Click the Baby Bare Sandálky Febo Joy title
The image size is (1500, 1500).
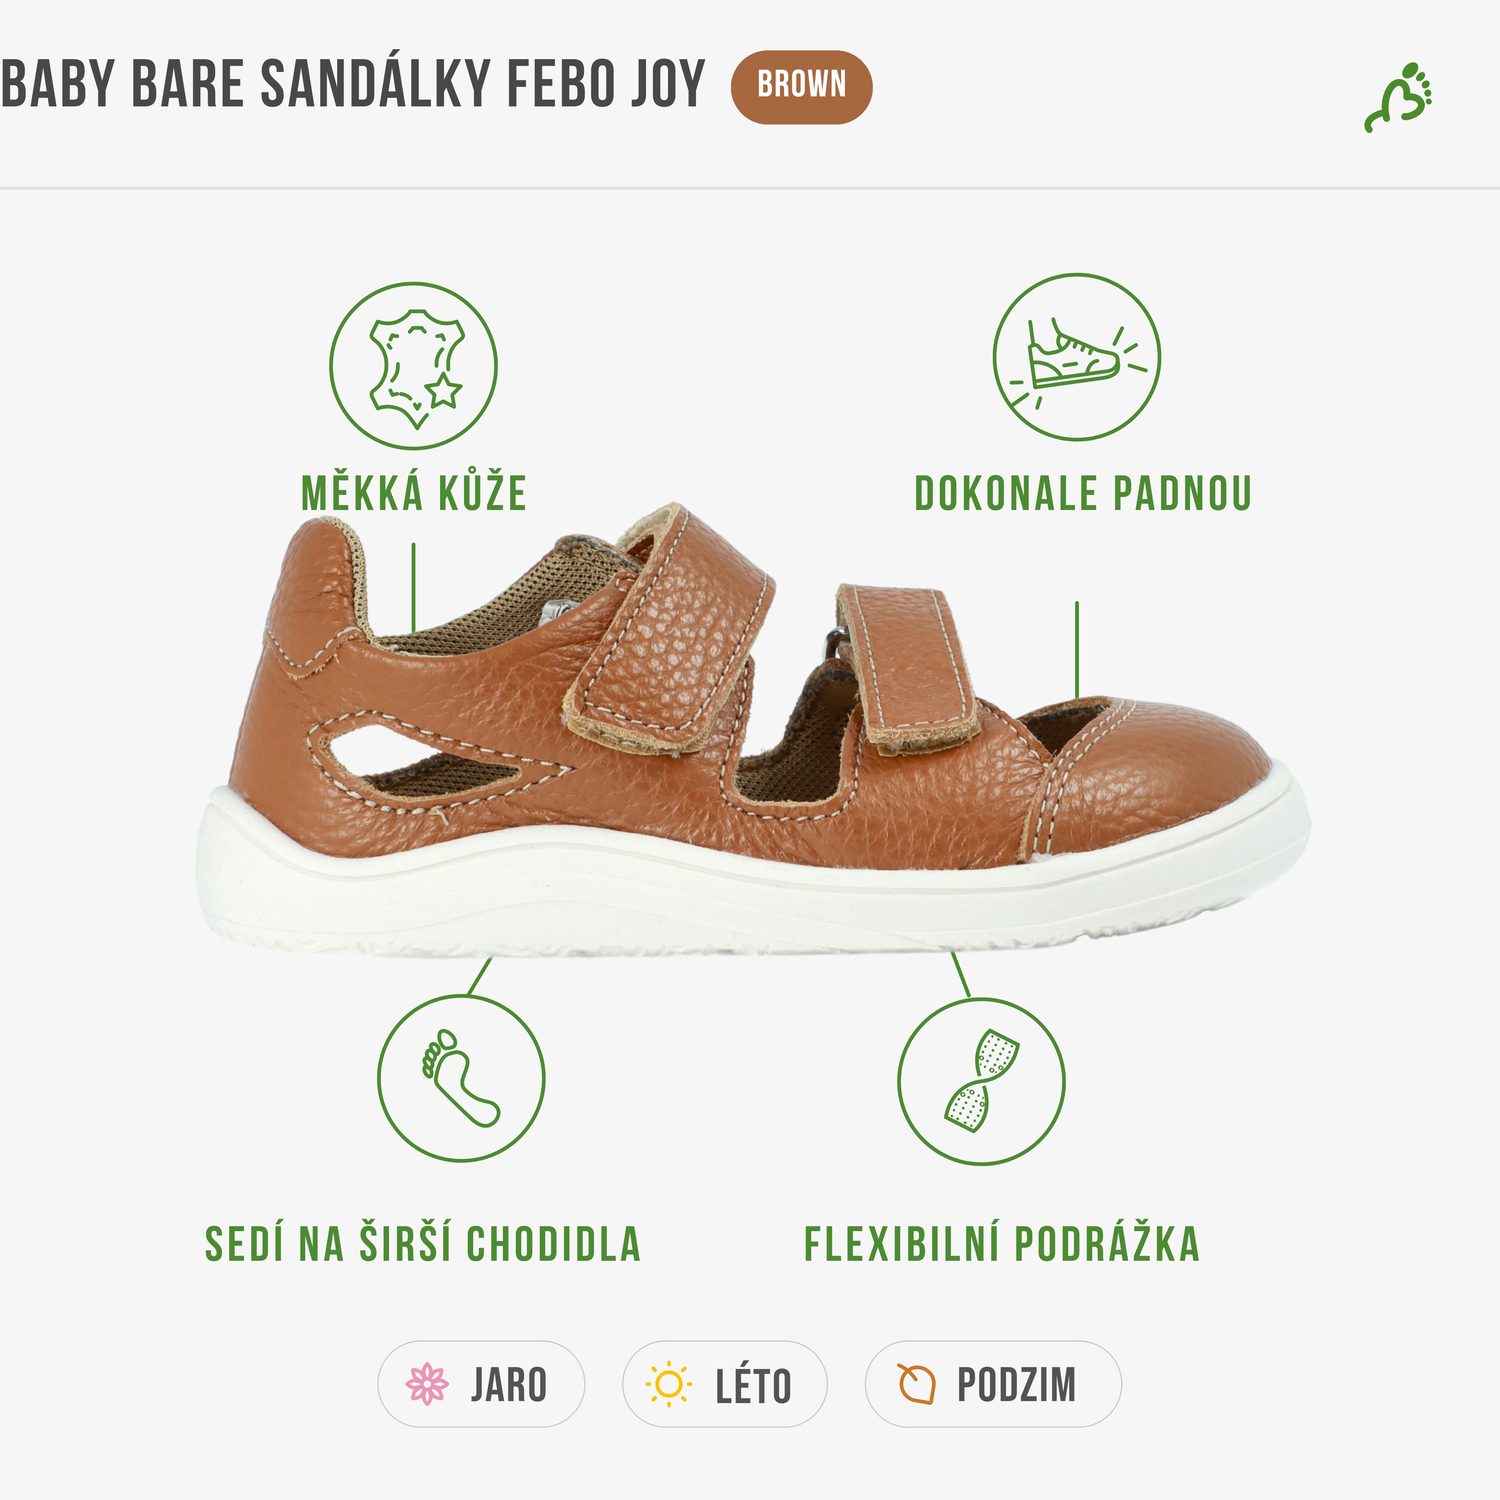pyautogui.click(x=353, y=84)
